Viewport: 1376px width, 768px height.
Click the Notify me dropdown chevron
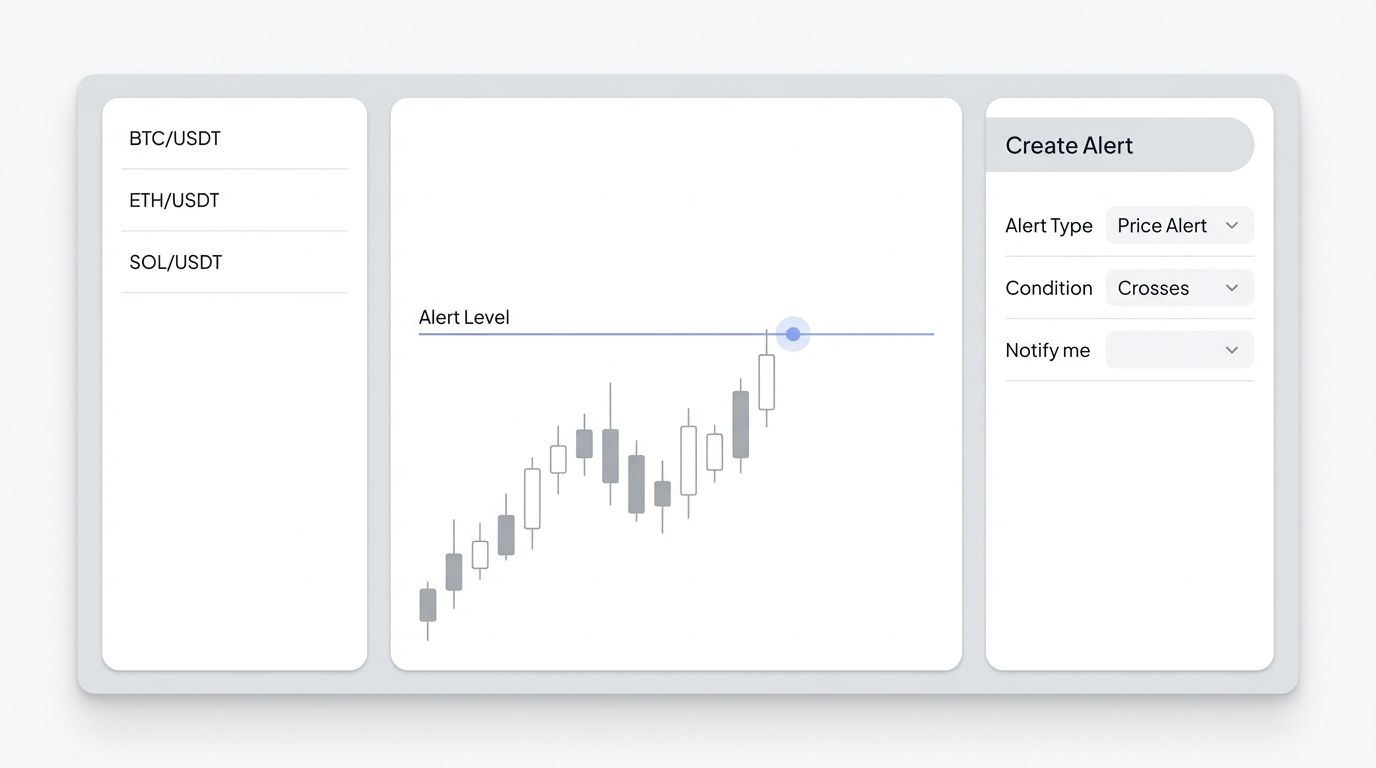pos(1233,350)
